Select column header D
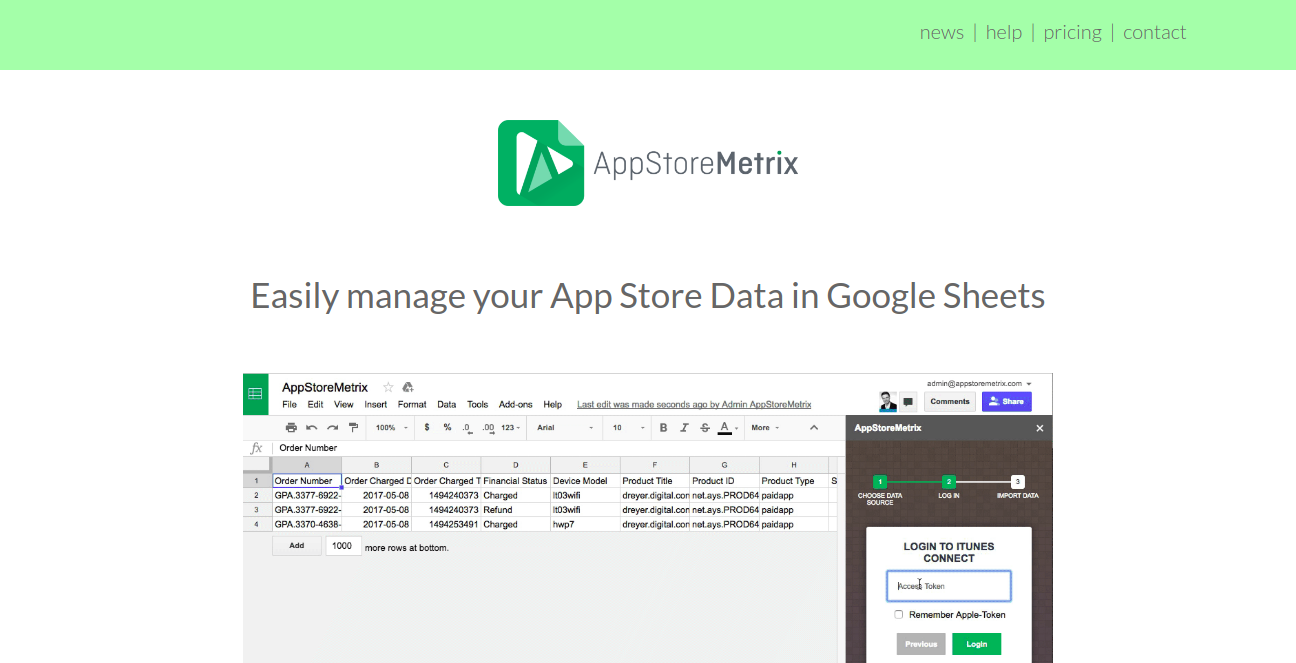1296x663 pixels. [516, 465]
